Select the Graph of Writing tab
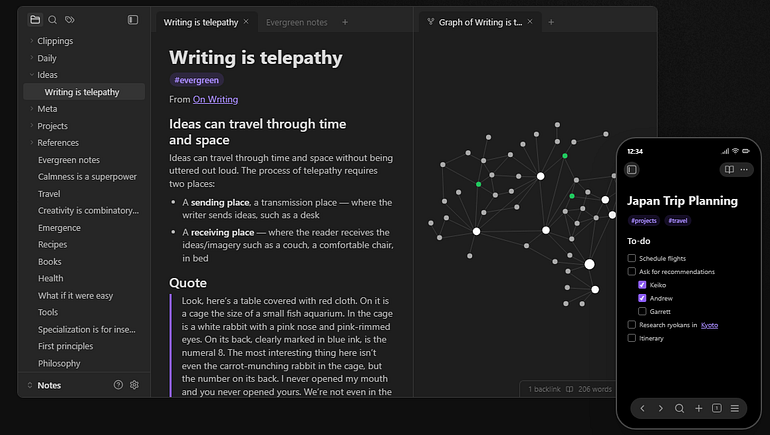The height and width of the screenshot is (435, 770). (x=480, y=22)
